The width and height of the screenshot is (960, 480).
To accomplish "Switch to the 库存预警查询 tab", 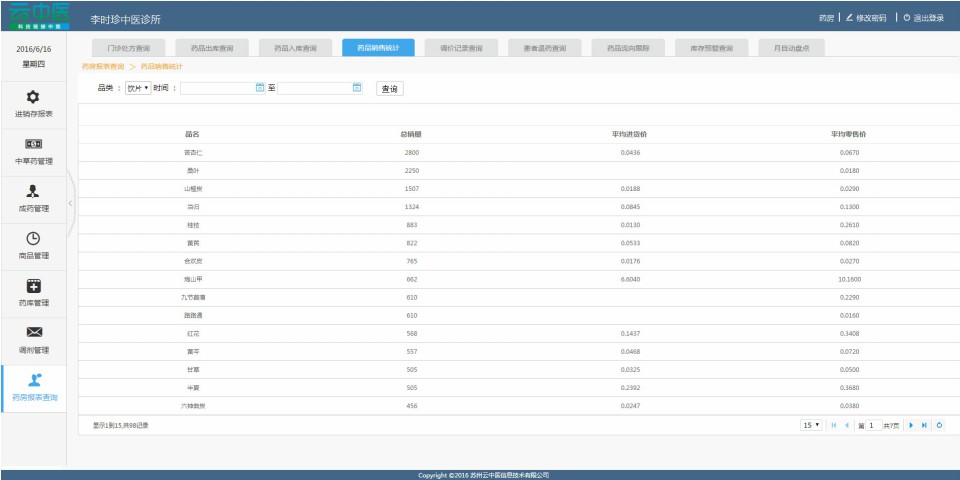I will (711, 48).
